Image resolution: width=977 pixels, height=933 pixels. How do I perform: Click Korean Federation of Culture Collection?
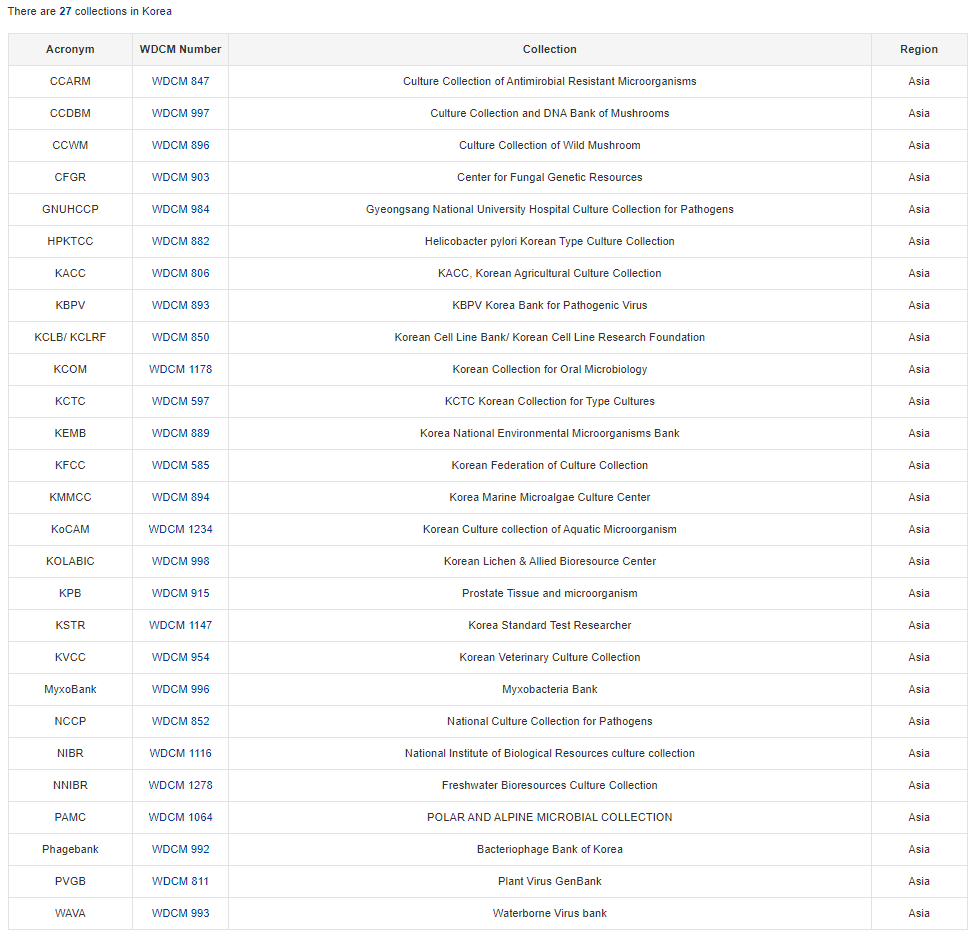(550, 465)
